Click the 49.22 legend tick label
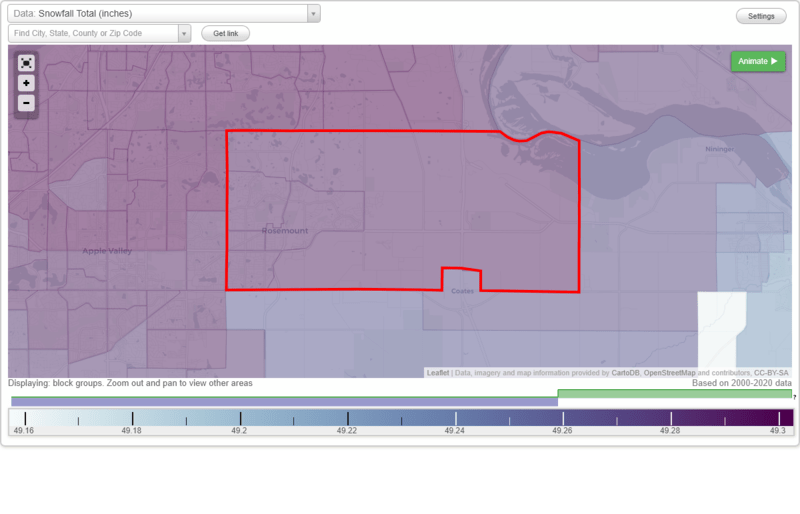This screenshot has height=514, width=800. (347, 431)
